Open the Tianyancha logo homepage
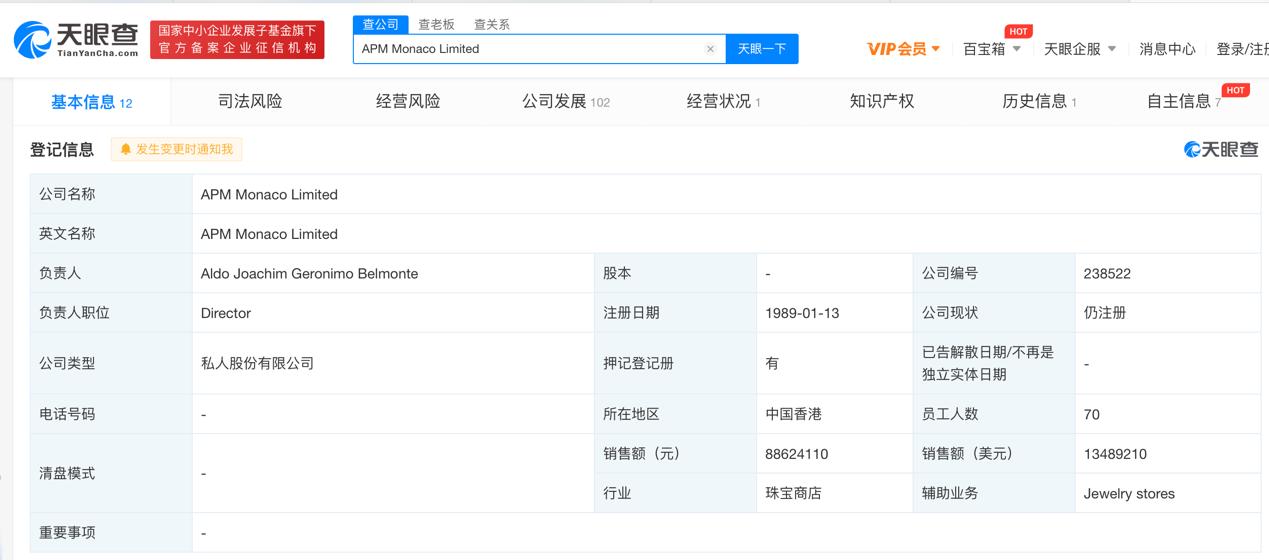The image size is (1269, 560). [x=76, y=39]
